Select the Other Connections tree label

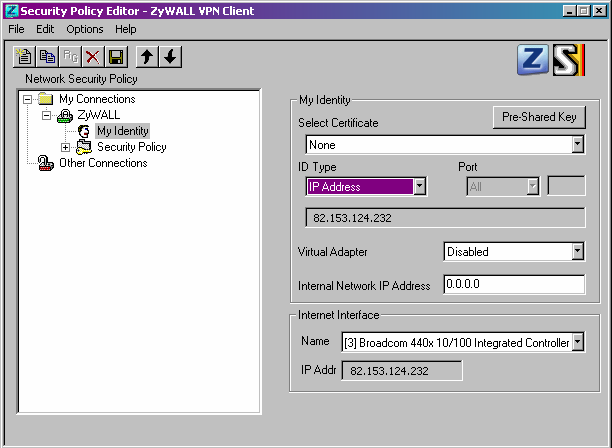point(103,163)
